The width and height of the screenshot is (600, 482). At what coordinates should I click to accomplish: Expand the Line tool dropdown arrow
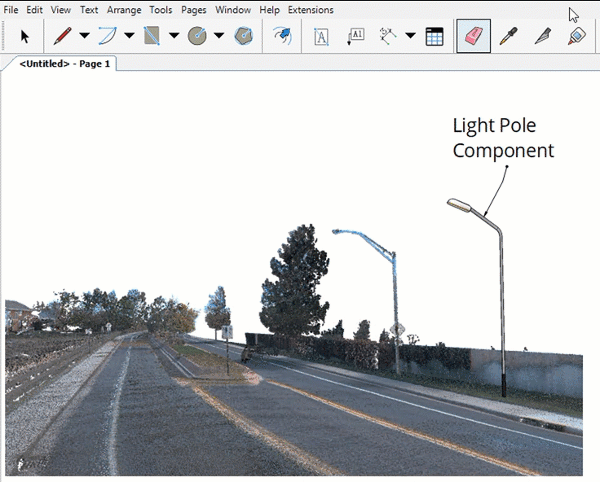pos(84,36)
